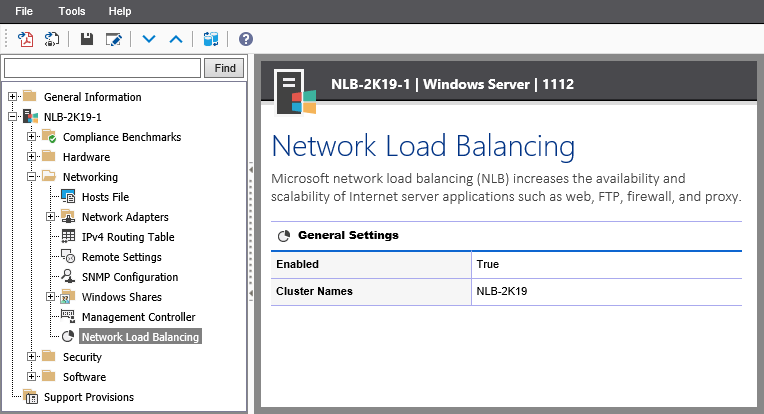Select the Networking tree item
764x414 pixels.
90,177
